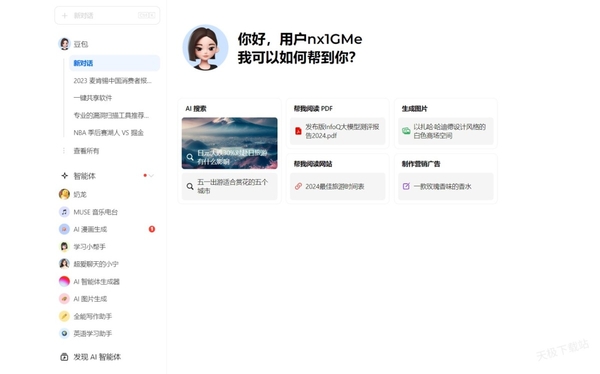Viewport: 600px width, 374px height.
Task: Click the red PDF file icon
Action: pos(298,131)
